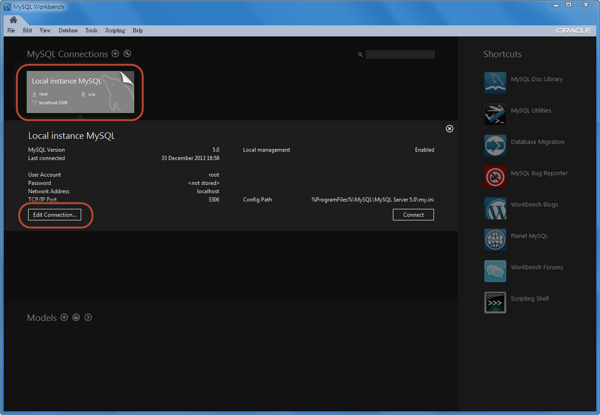Open the Tools menu
600x415 pixels.
click(x=91, y=31)
